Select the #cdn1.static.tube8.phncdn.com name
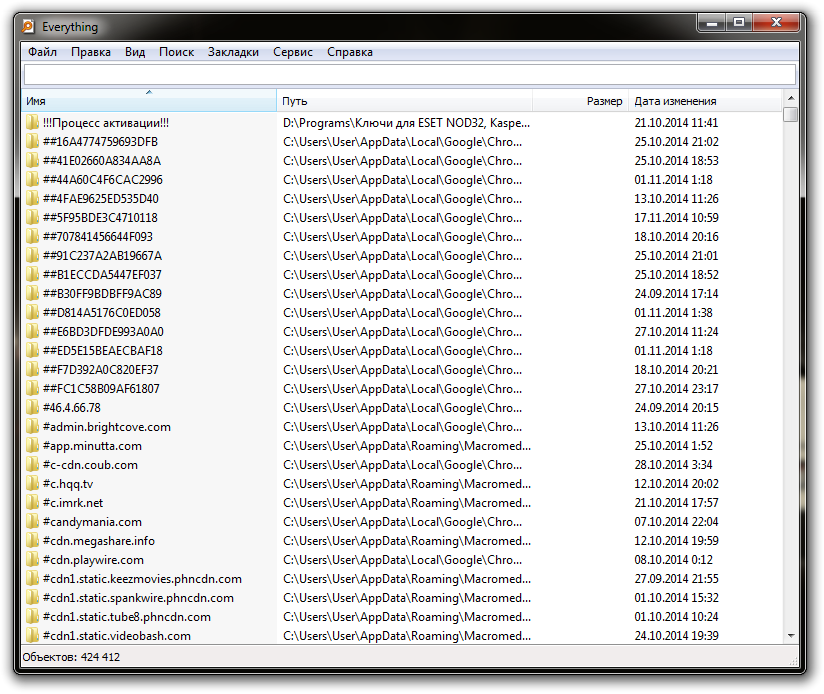This screenshot has width=824, height=694. click(x=127, y=617)
